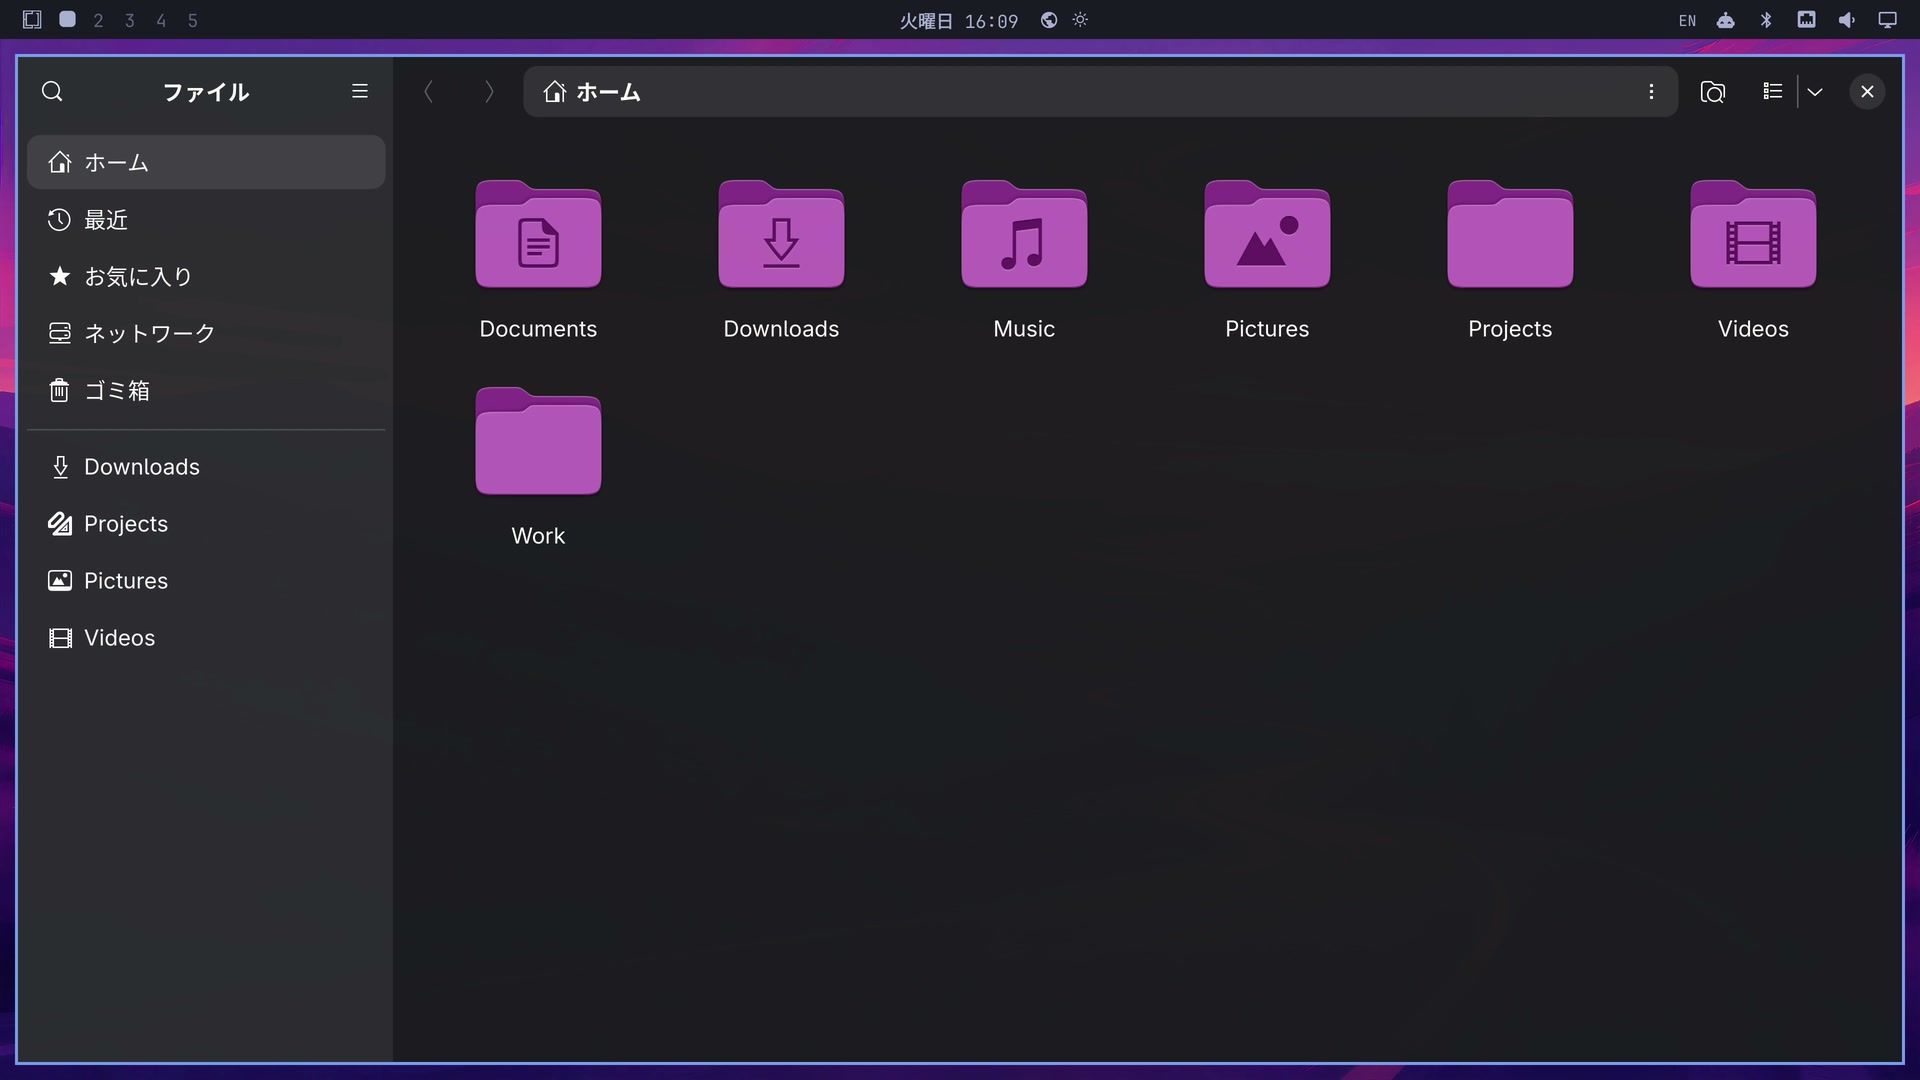The image size is (1920, 1080).
Task: Select the Videos folder icon in the grid
Action: click(1753, 235)
